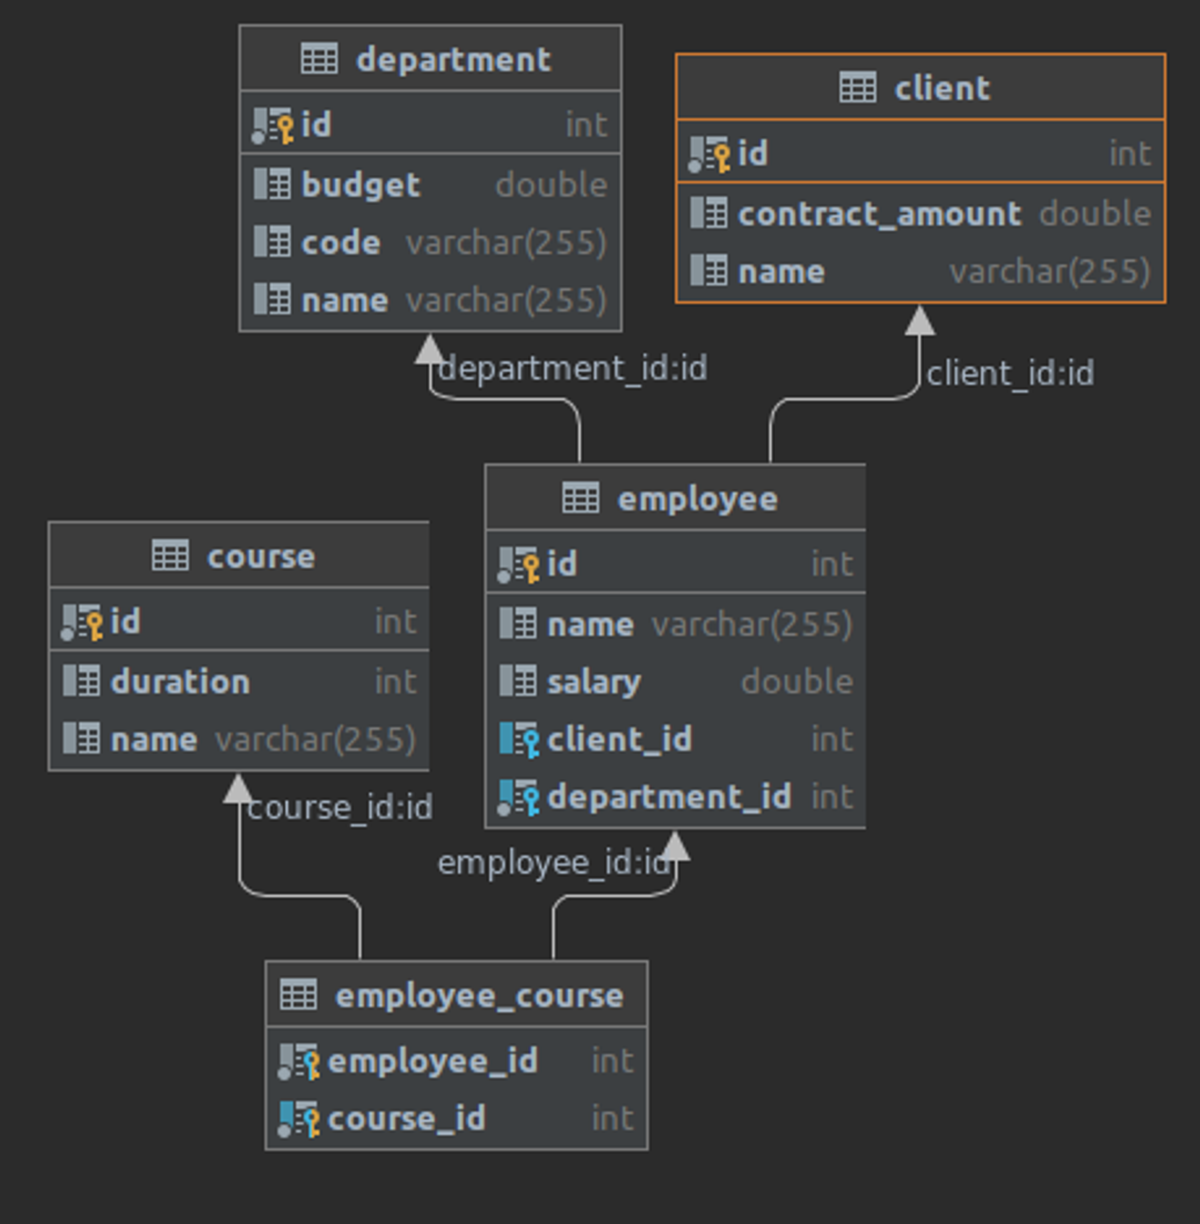
Task: Click int type of course duration
Action: [x=396, y=682]
